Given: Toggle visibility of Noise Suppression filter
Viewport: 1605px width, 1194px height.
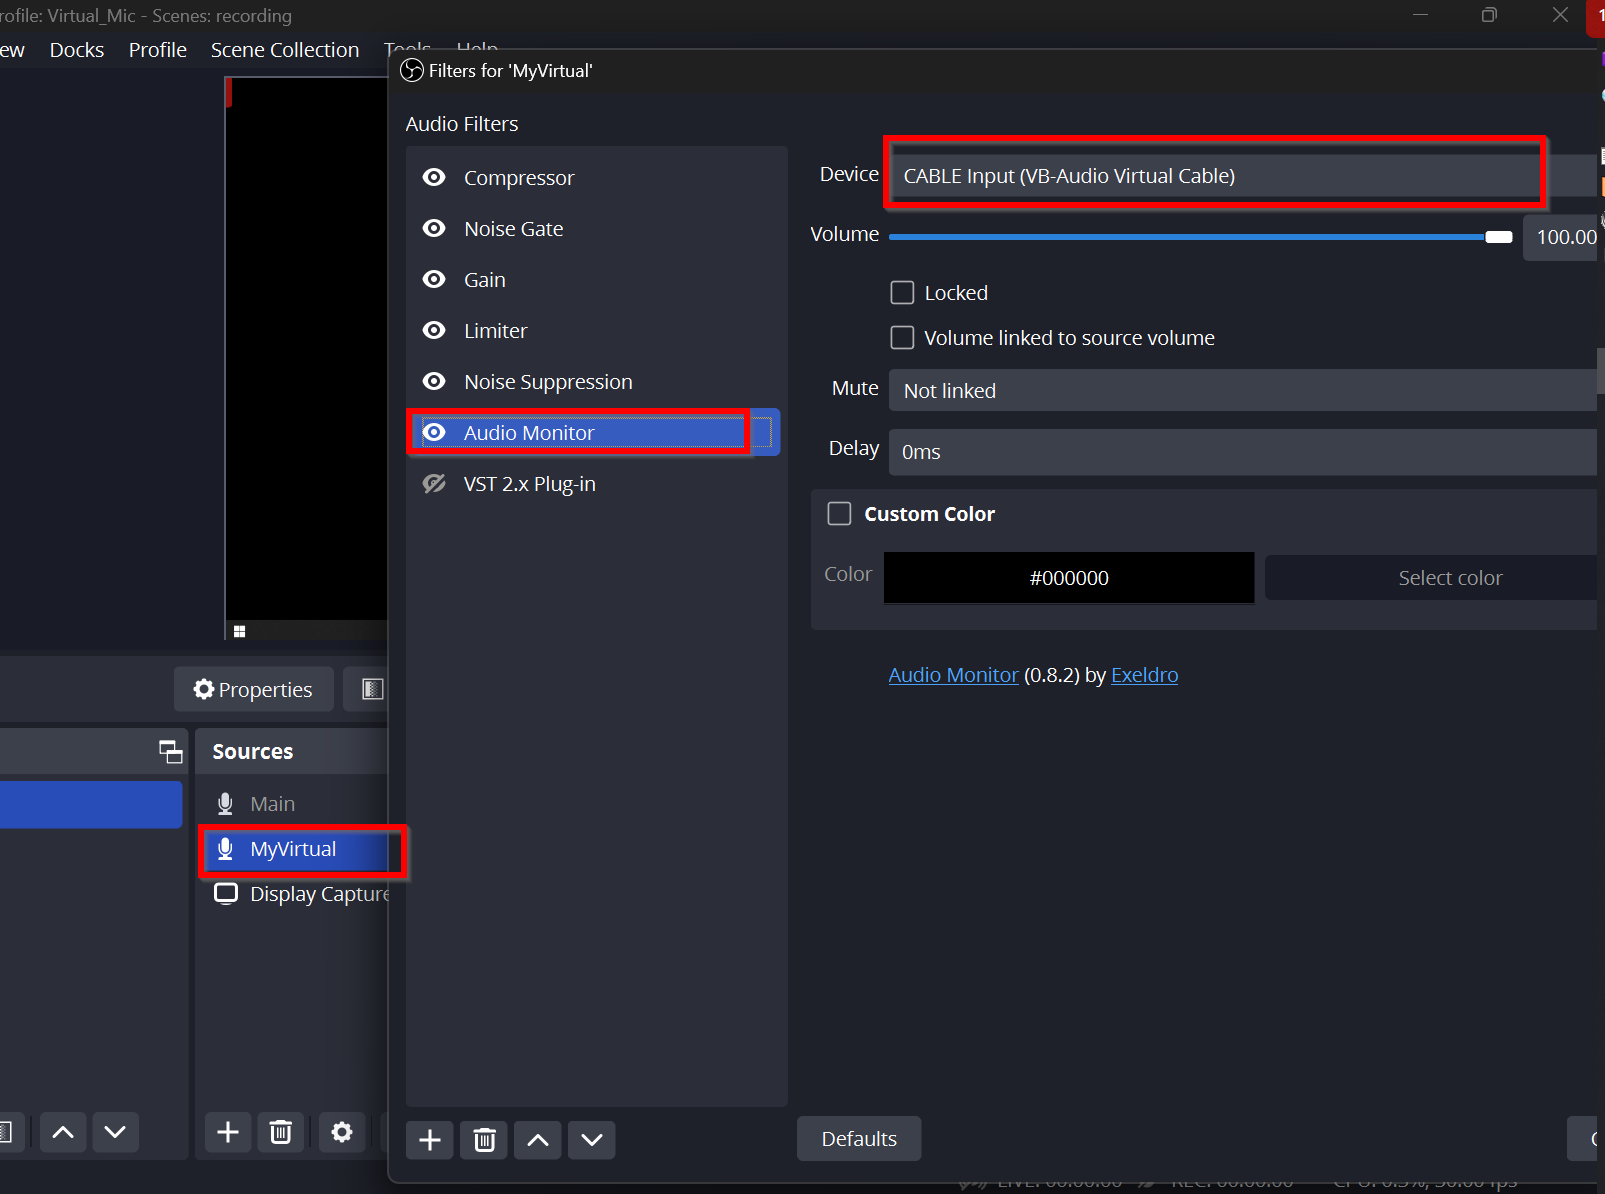Looking at the screenshot, I should [434, 382].
